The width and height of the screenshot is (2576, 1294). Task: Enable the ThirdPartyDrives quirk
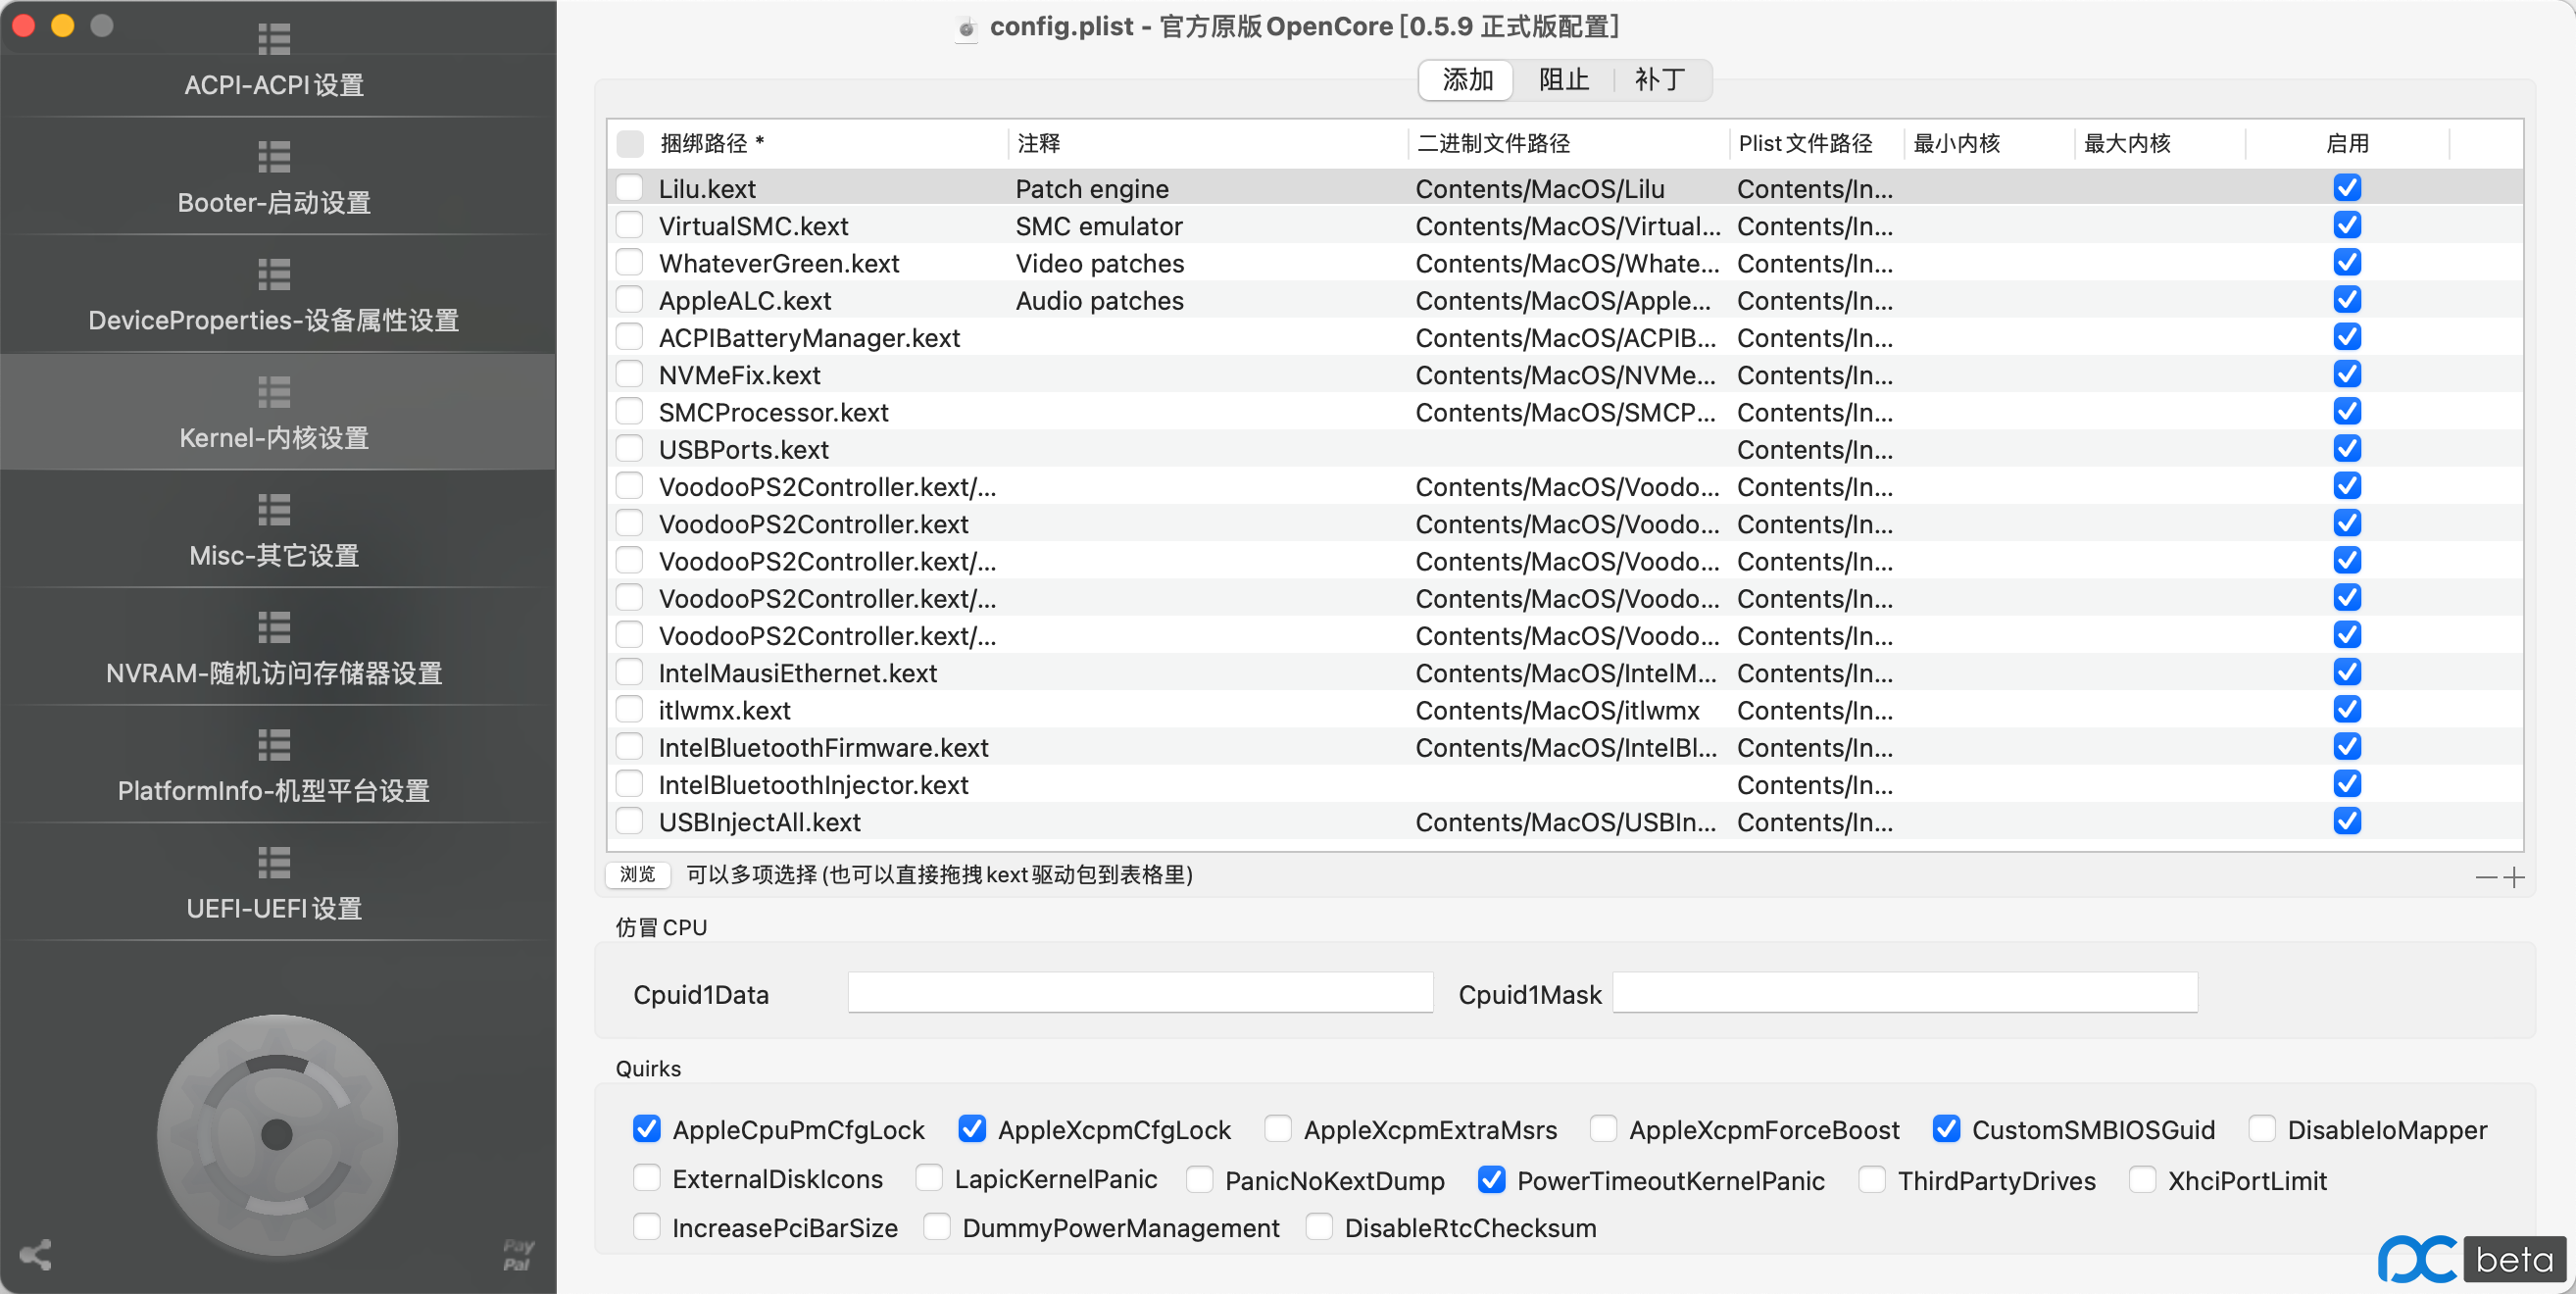click(x=1872, y=1180)
